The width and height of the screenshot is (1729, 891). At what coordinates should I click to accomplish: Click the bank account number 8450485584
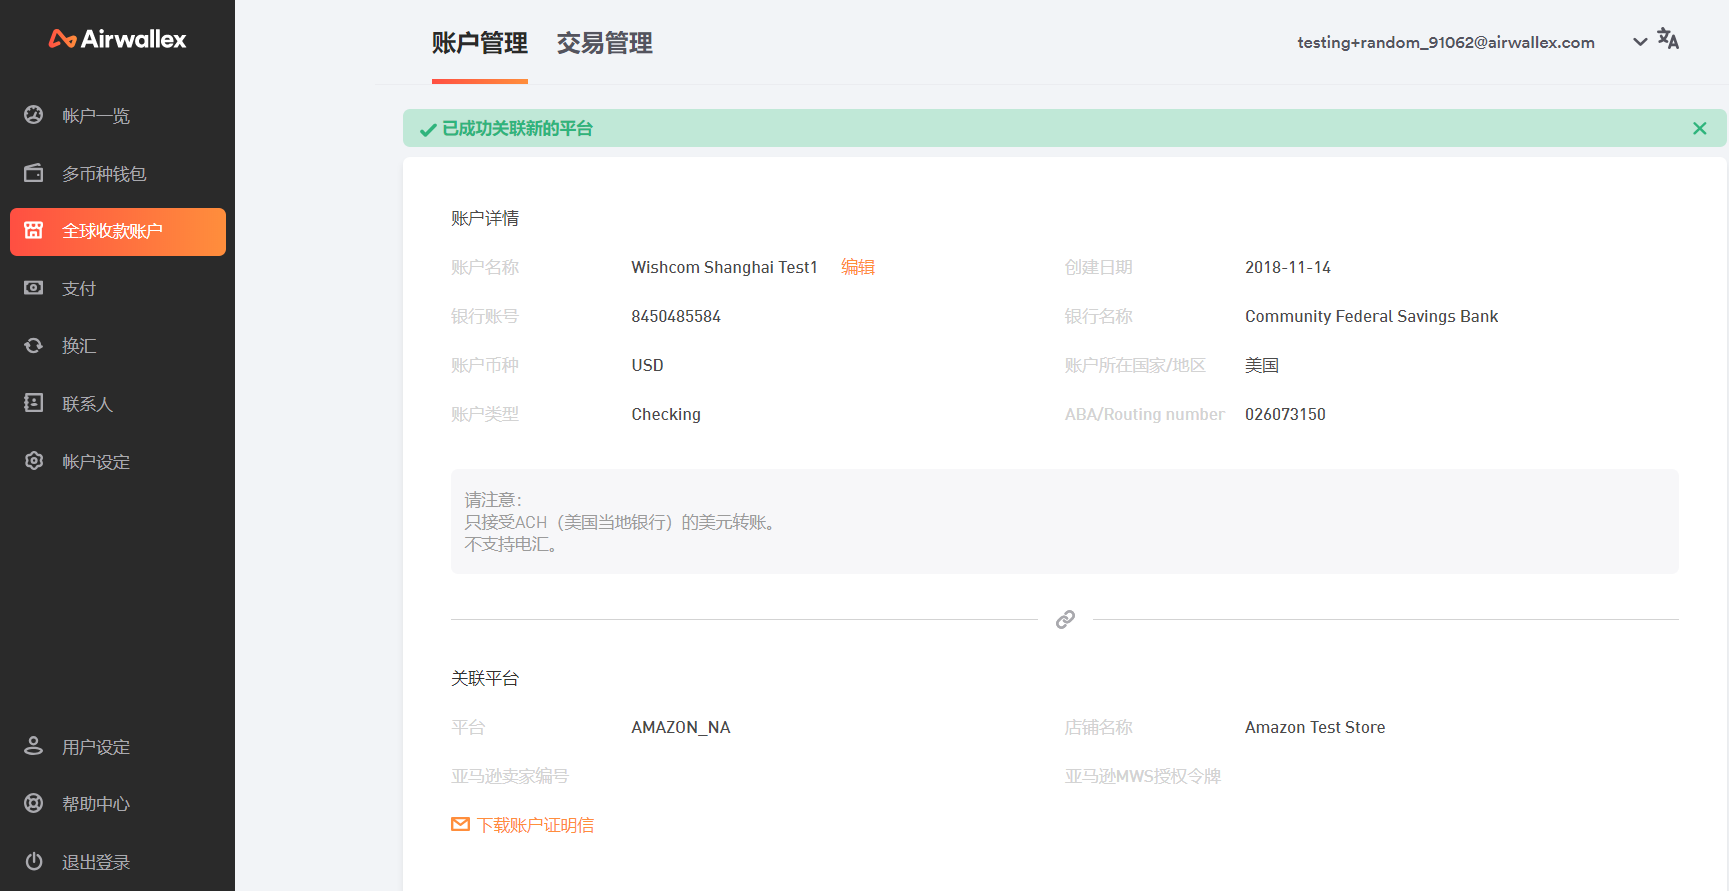[675, 316]
